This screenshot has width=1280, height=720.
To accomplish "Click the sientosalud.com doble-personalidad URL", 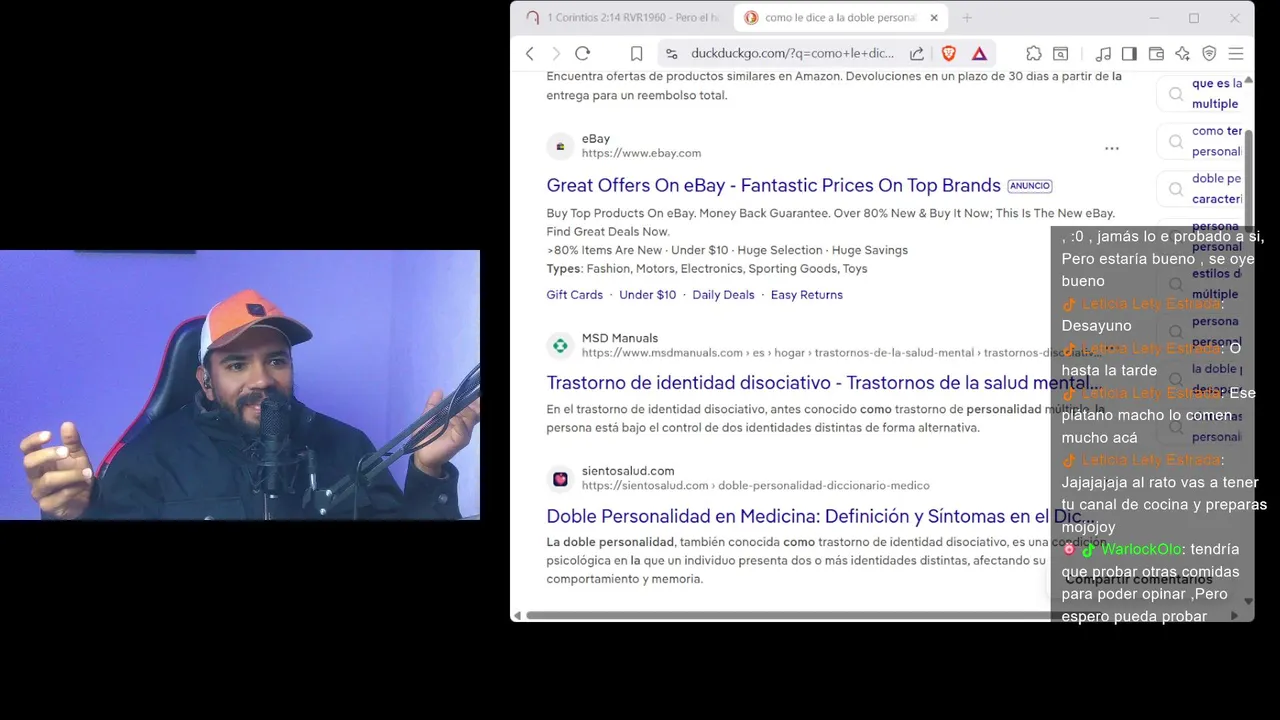I will (755, 486).
